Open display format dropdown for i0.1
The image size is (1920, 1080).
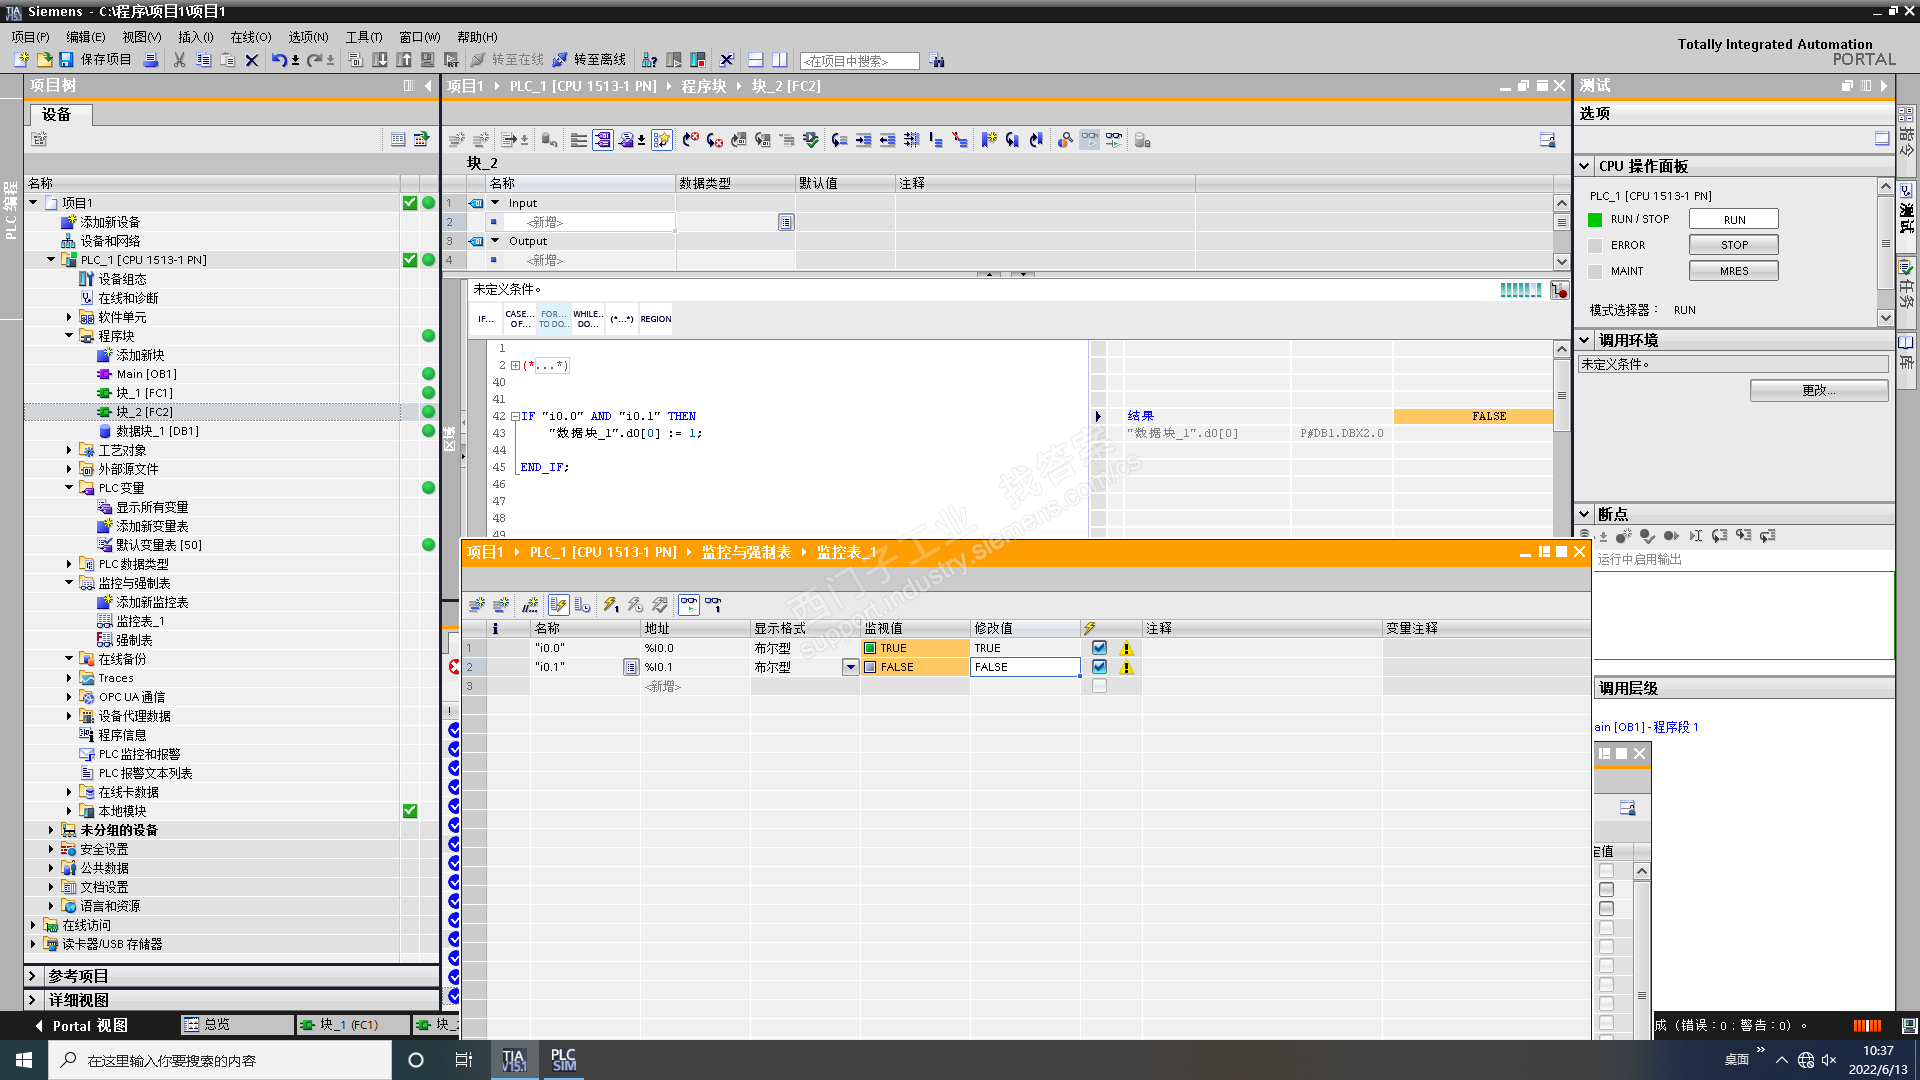pos(850,667)
